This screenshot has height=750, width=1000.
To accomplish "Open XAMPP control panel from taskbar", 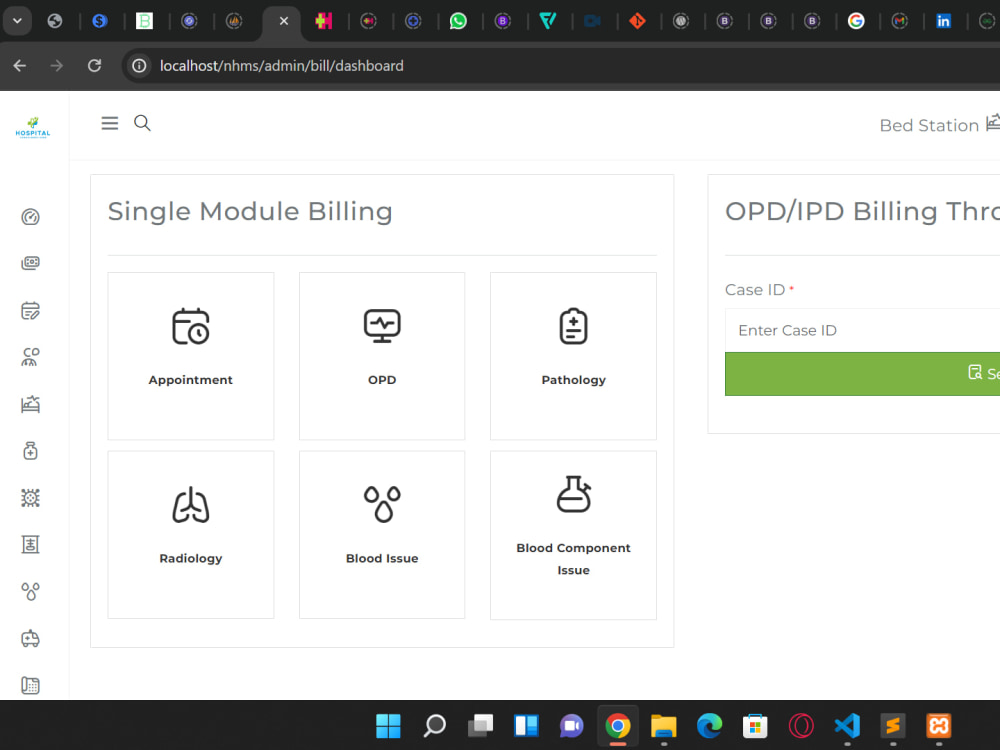I will pyautogui.click(x=939, y=726).
